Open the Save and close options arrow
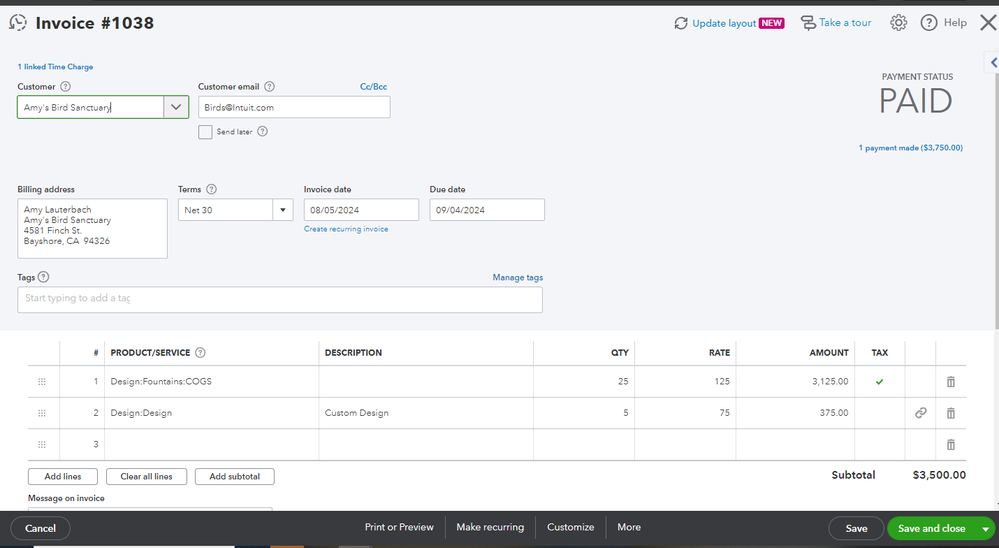 point(986,529)
